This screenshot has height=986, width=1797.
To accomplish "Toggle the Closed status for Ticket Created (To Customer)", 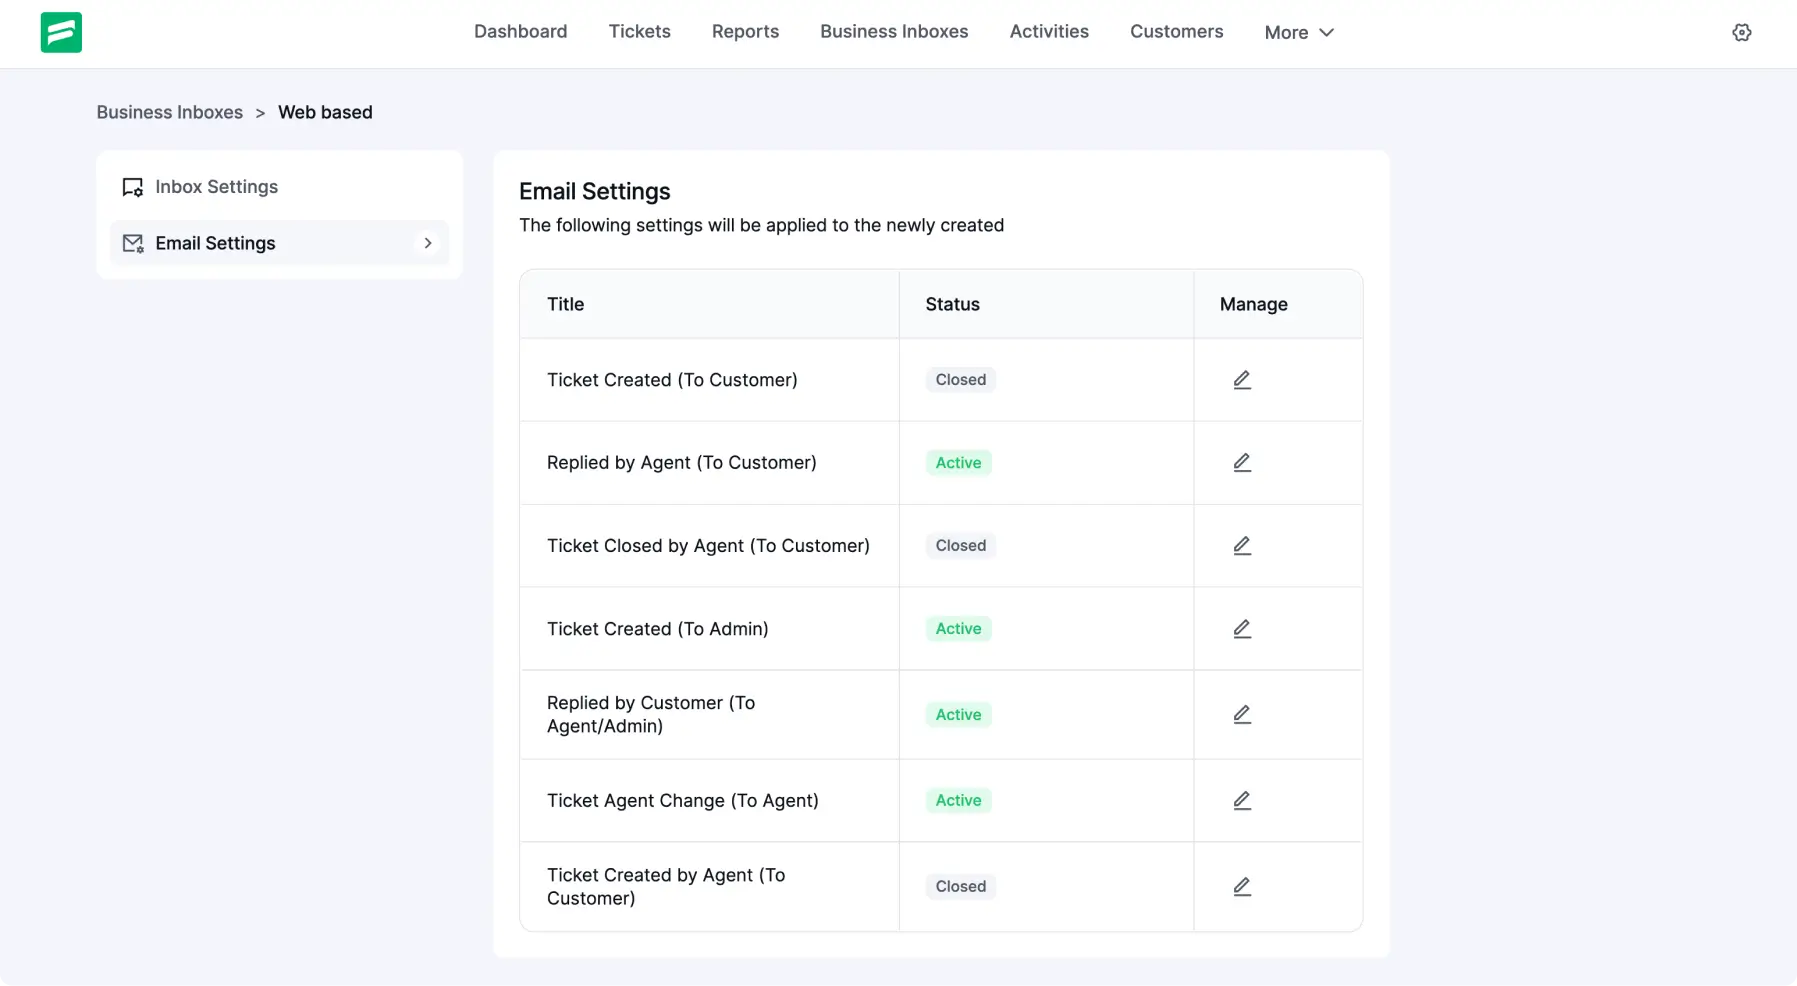I will (x=960, y=380).
